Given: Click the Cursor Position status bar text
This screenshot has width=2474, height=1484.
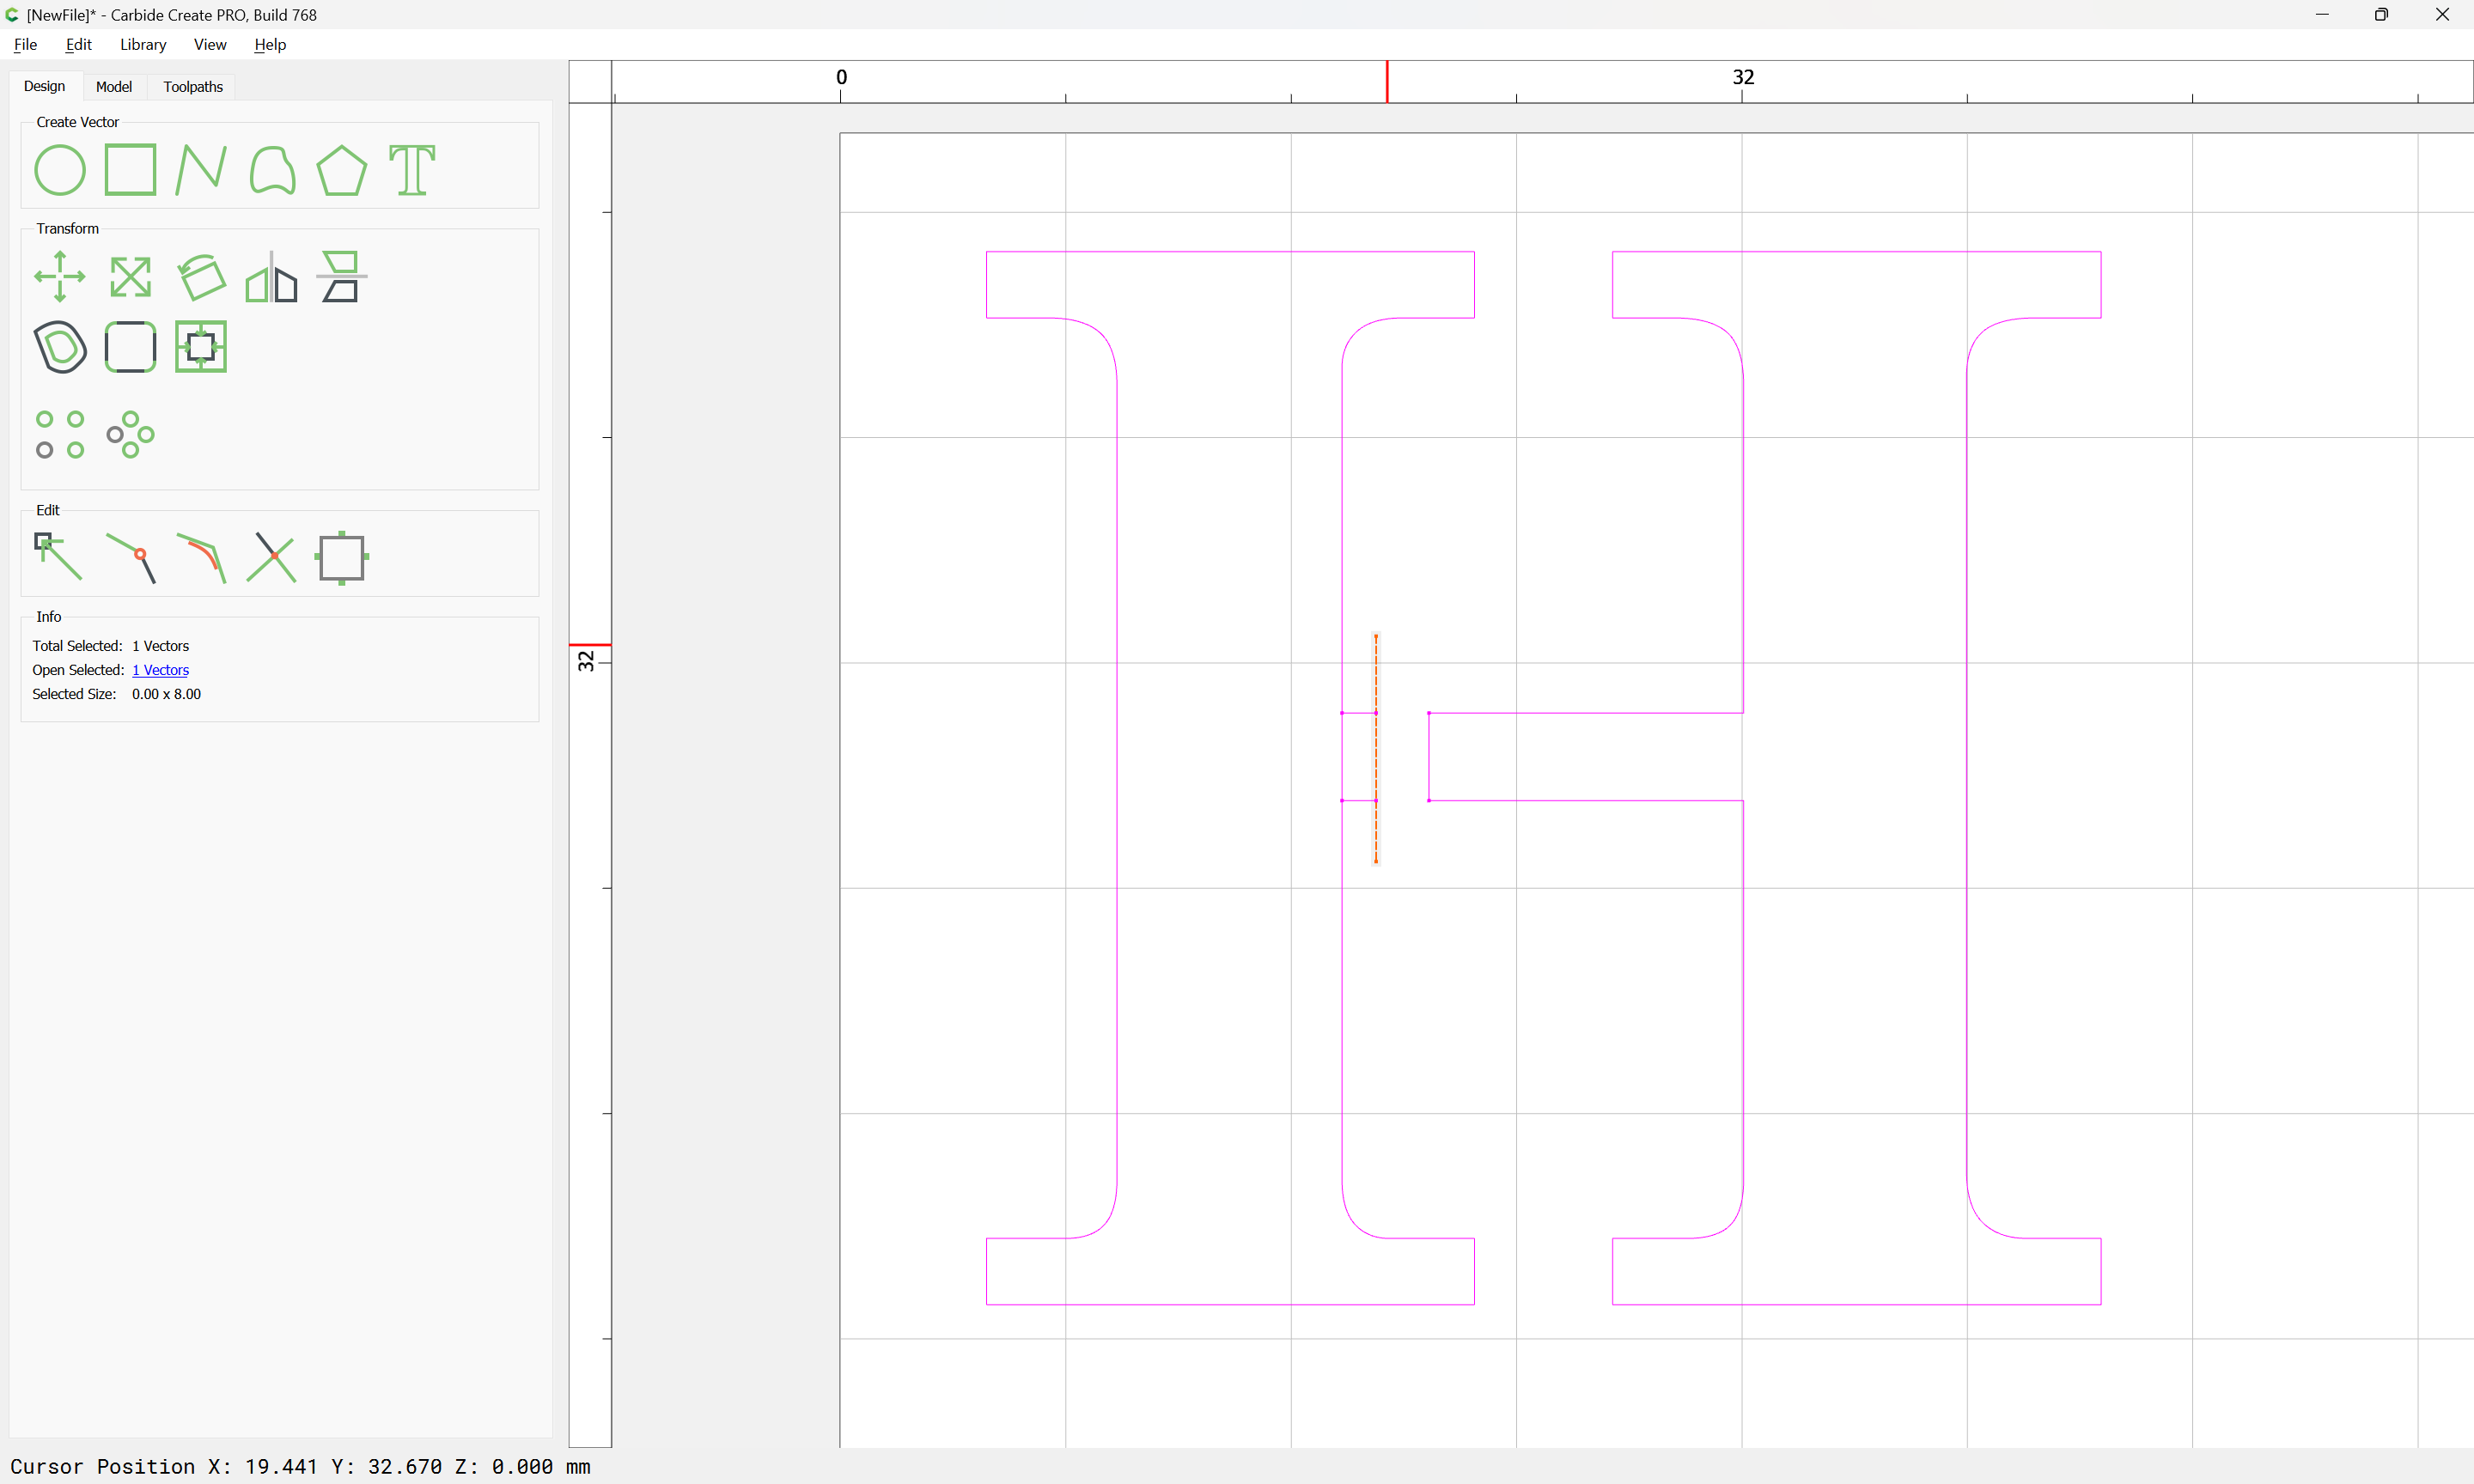Looking at the screenshot, I should (x=300, y=1466).
